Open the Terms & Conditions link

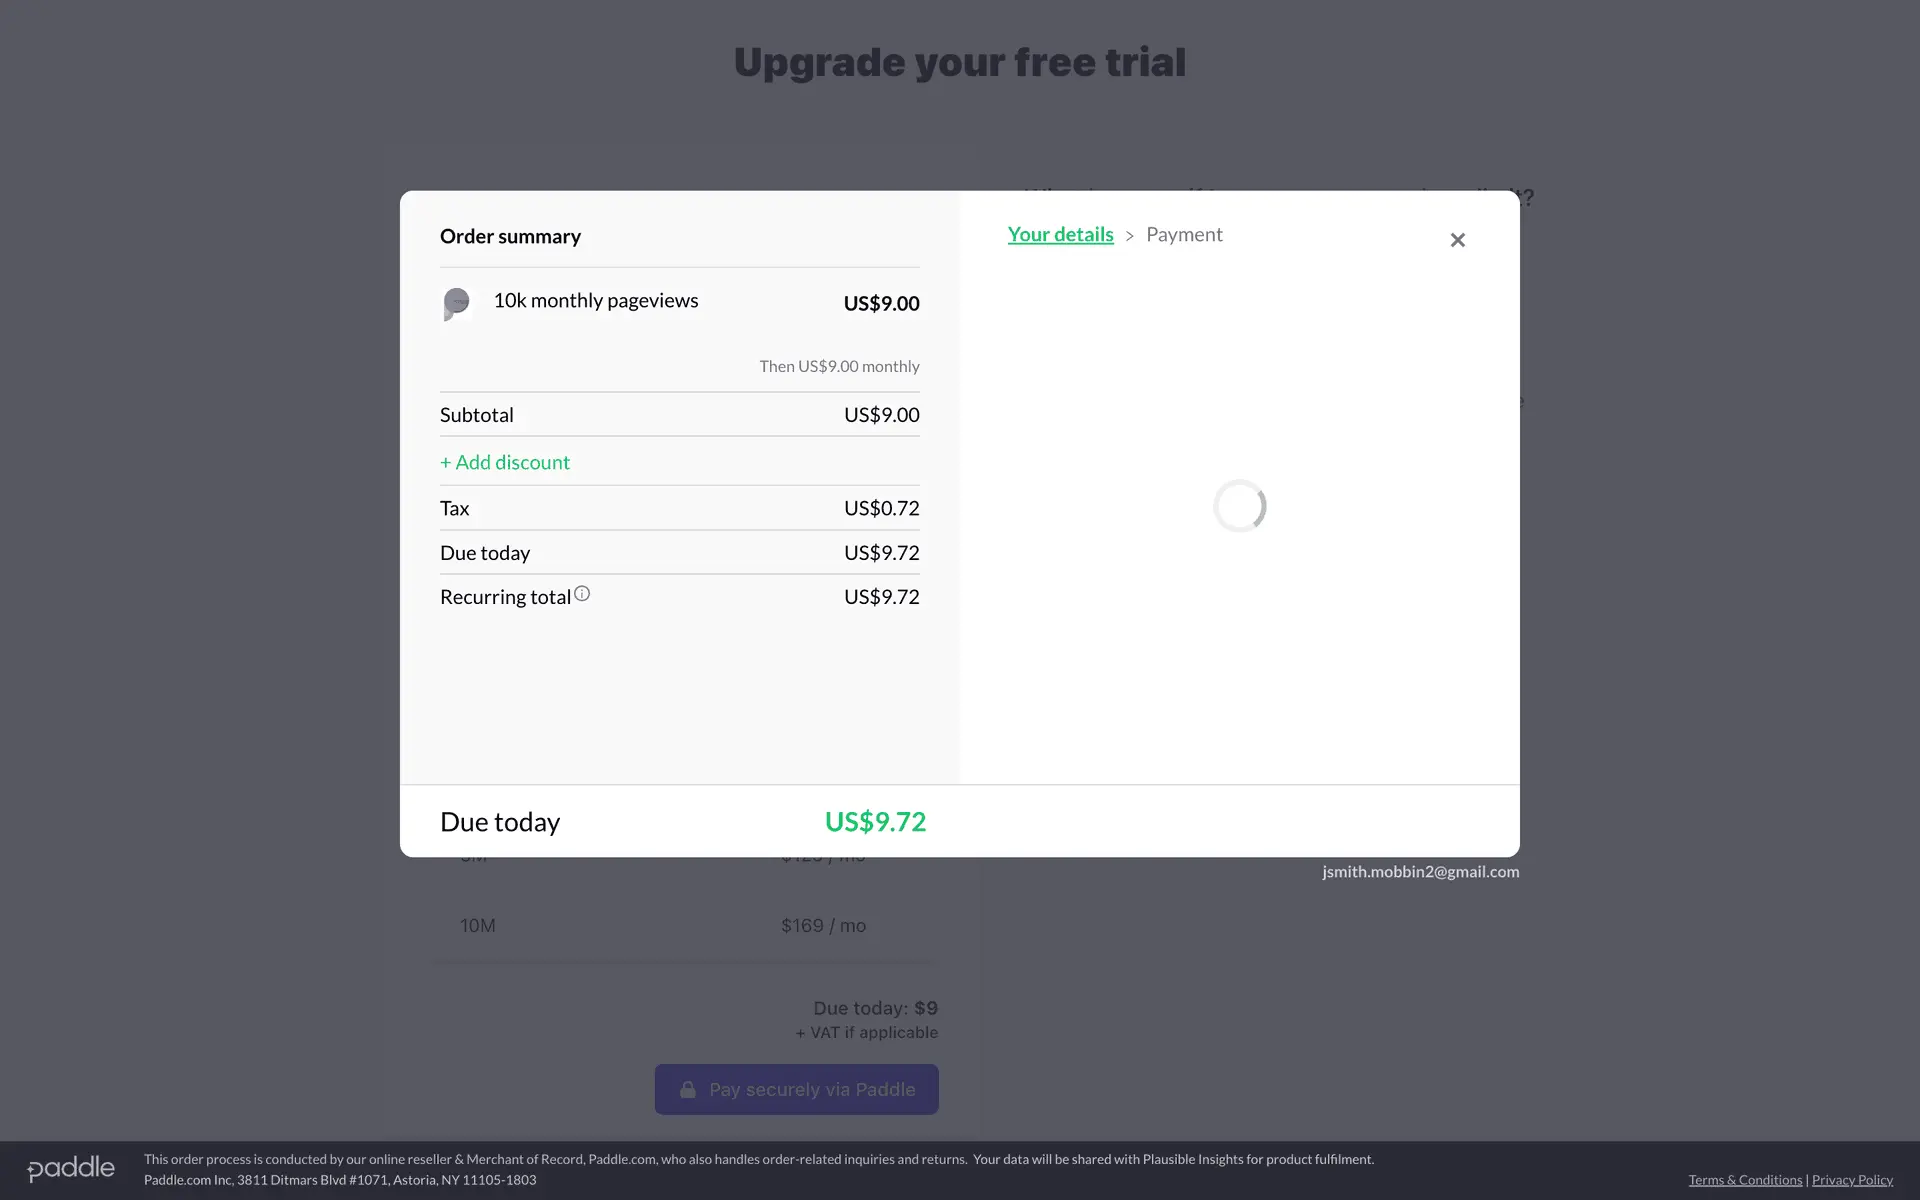point(1745,1180)
